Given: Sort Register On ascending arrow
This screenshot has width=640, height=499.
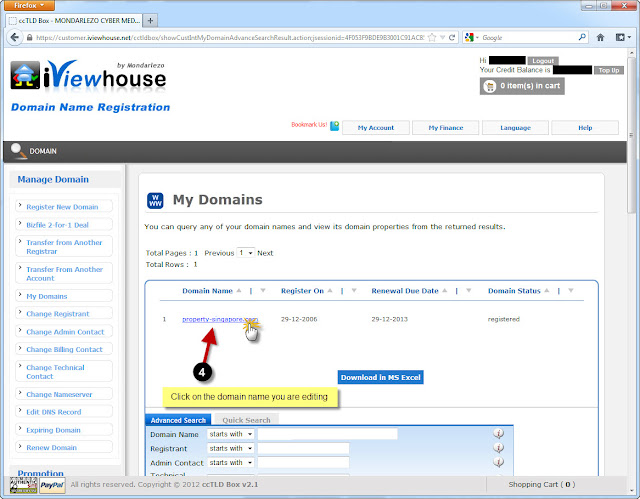Looking at the screenshot, I should point(330,291).
